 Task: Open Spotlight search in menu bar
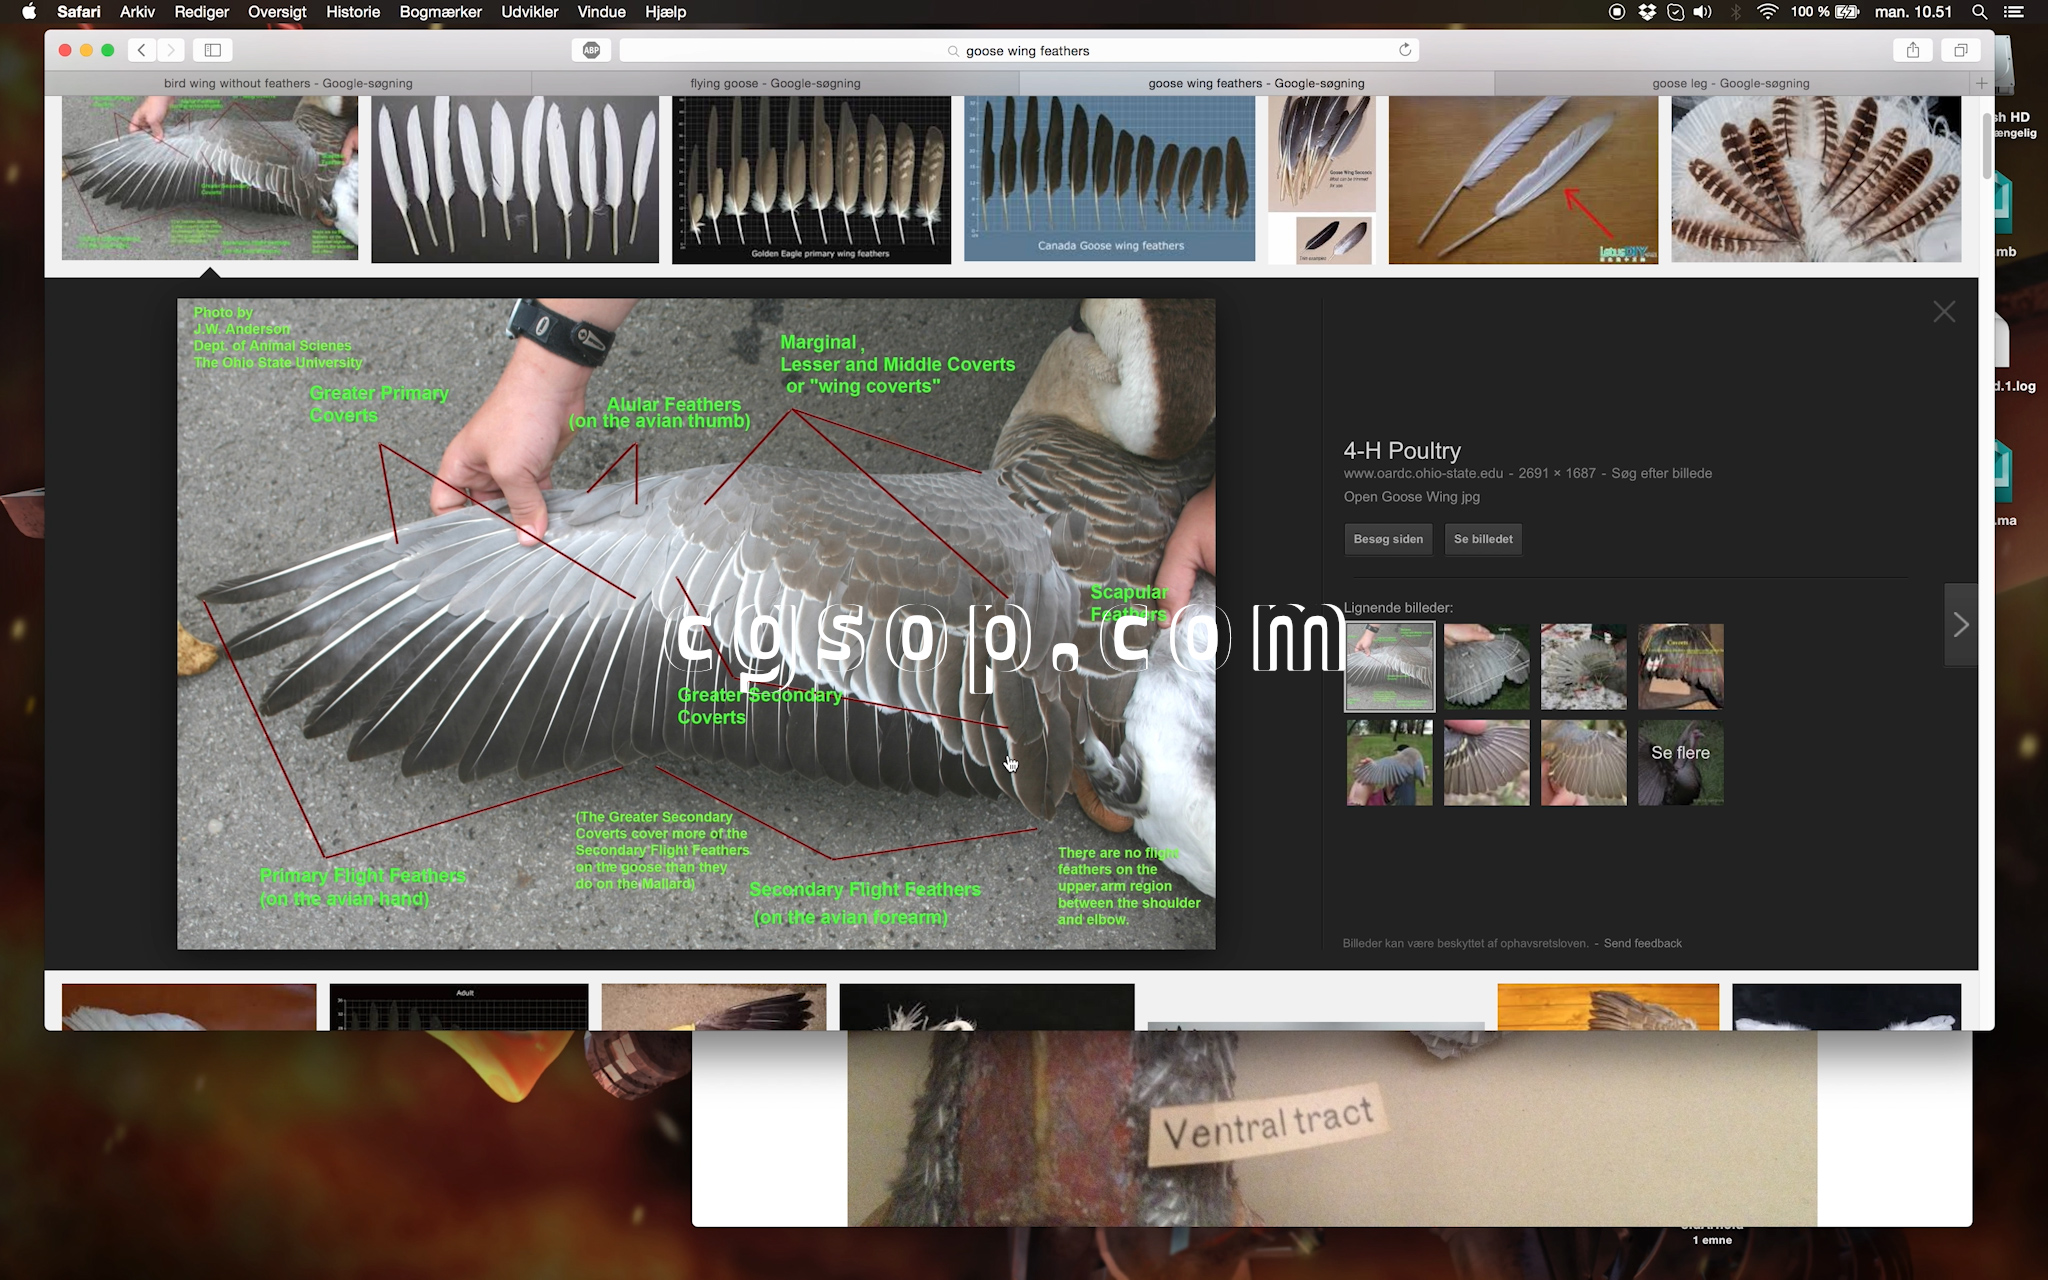tap(1979, 12)
